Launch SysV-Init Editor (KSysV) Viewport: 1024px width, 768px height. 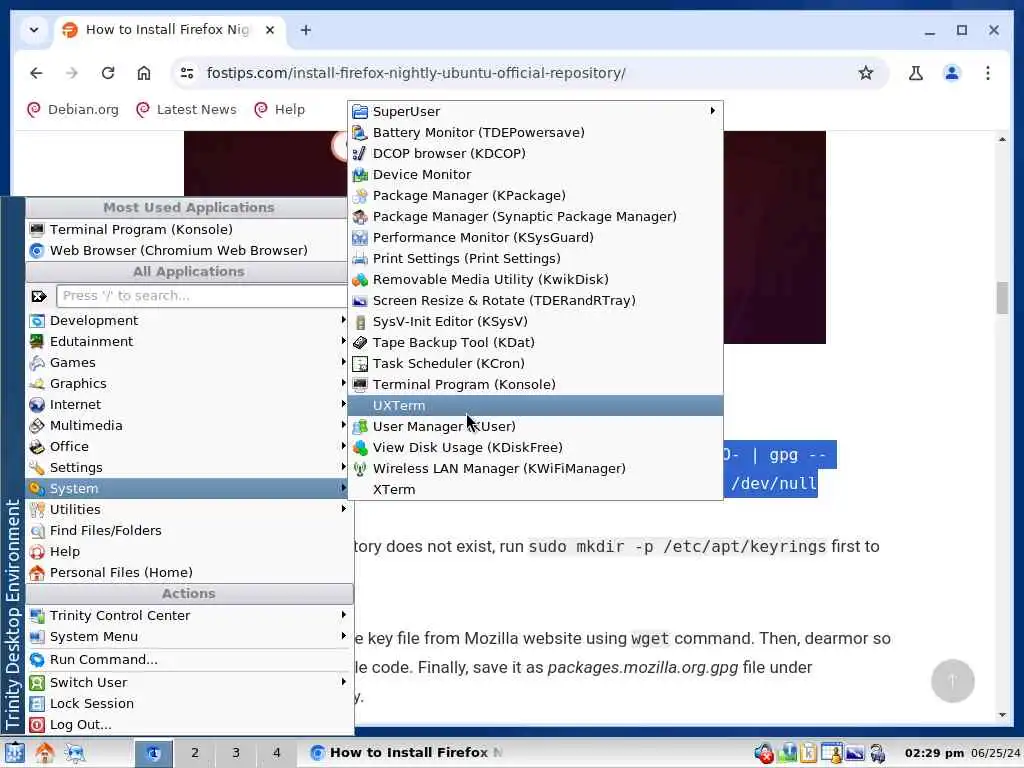coord(535,321)
